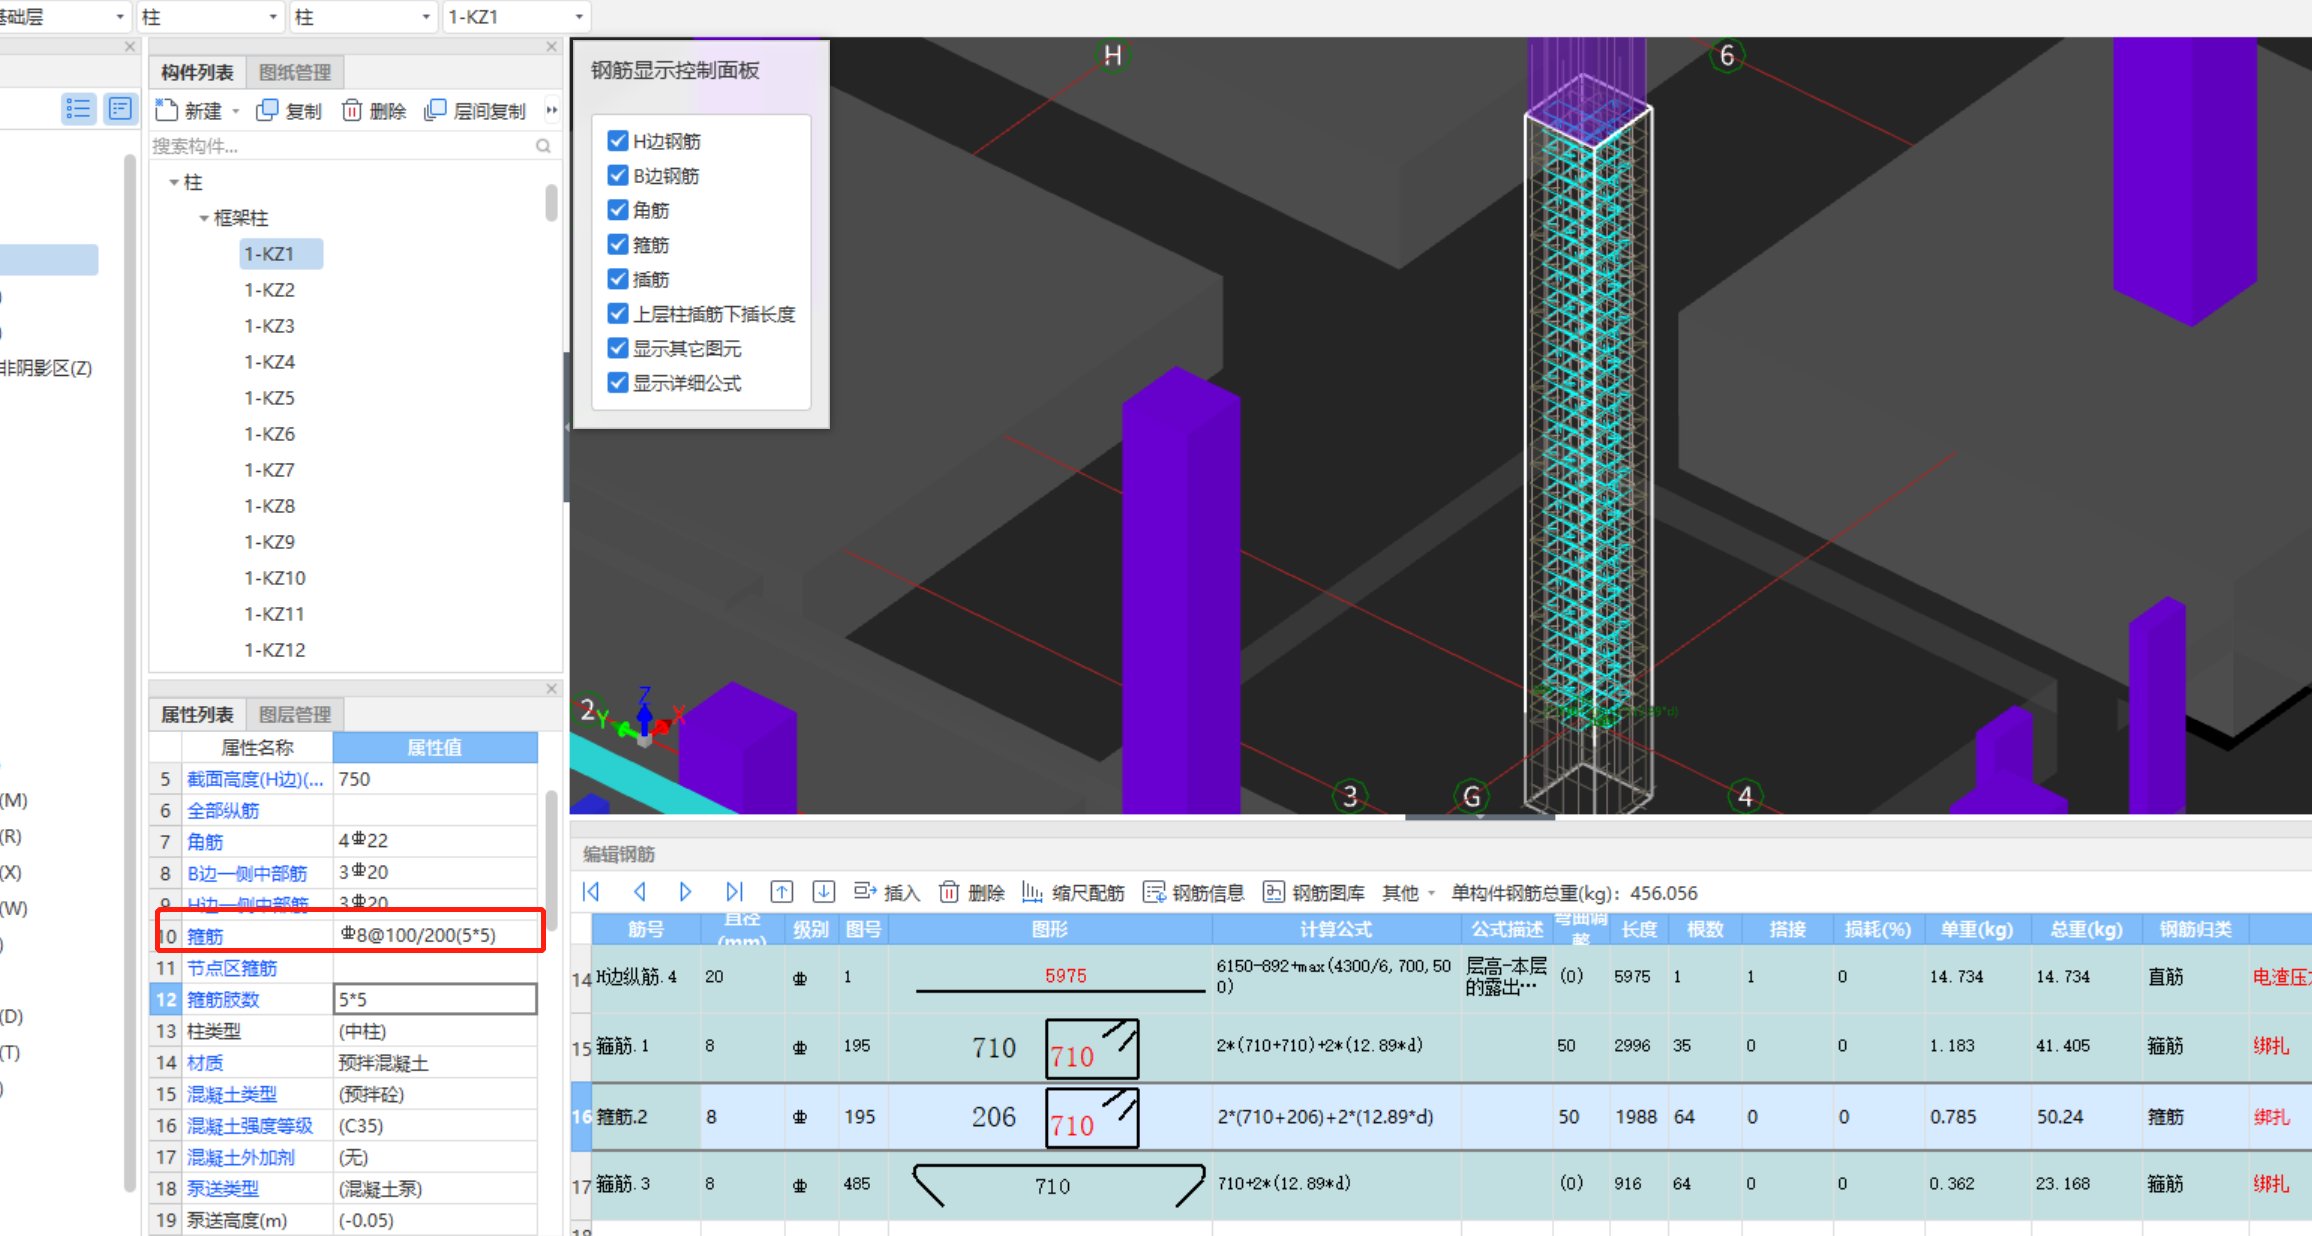Move rebar row up icon
2312x1236 pixels.
click(782, 891)
